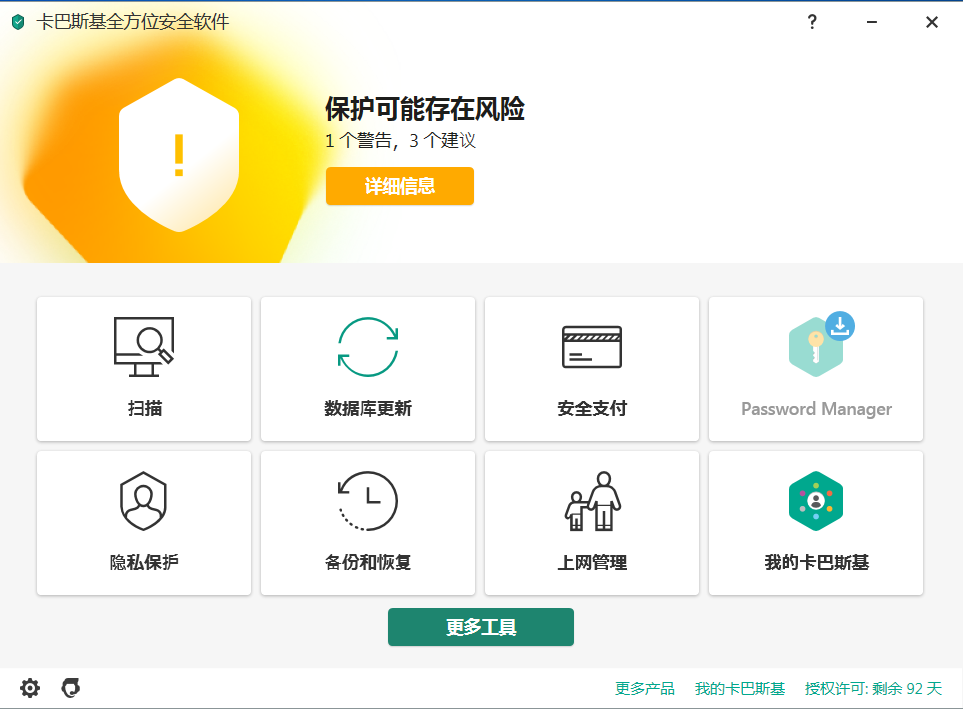Open the 安全支付 credit card icon
Screen dimensions: 963x709
click(592, 347)
